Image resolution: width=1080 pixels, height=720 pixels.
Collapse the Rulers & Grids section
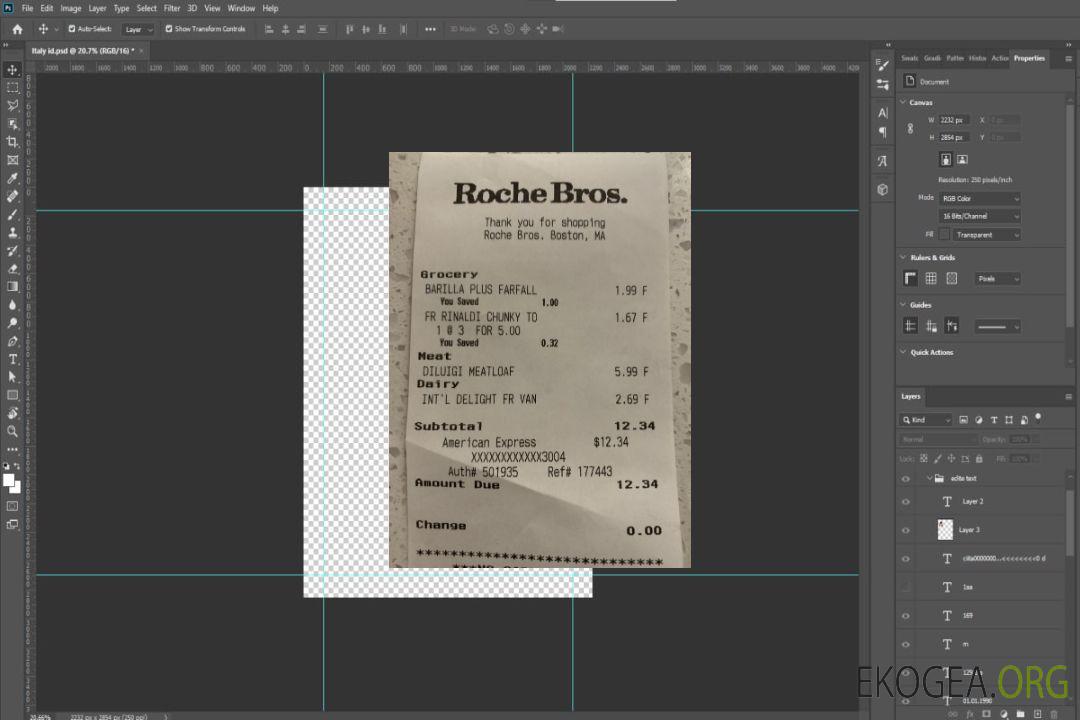tap(904, 258)
